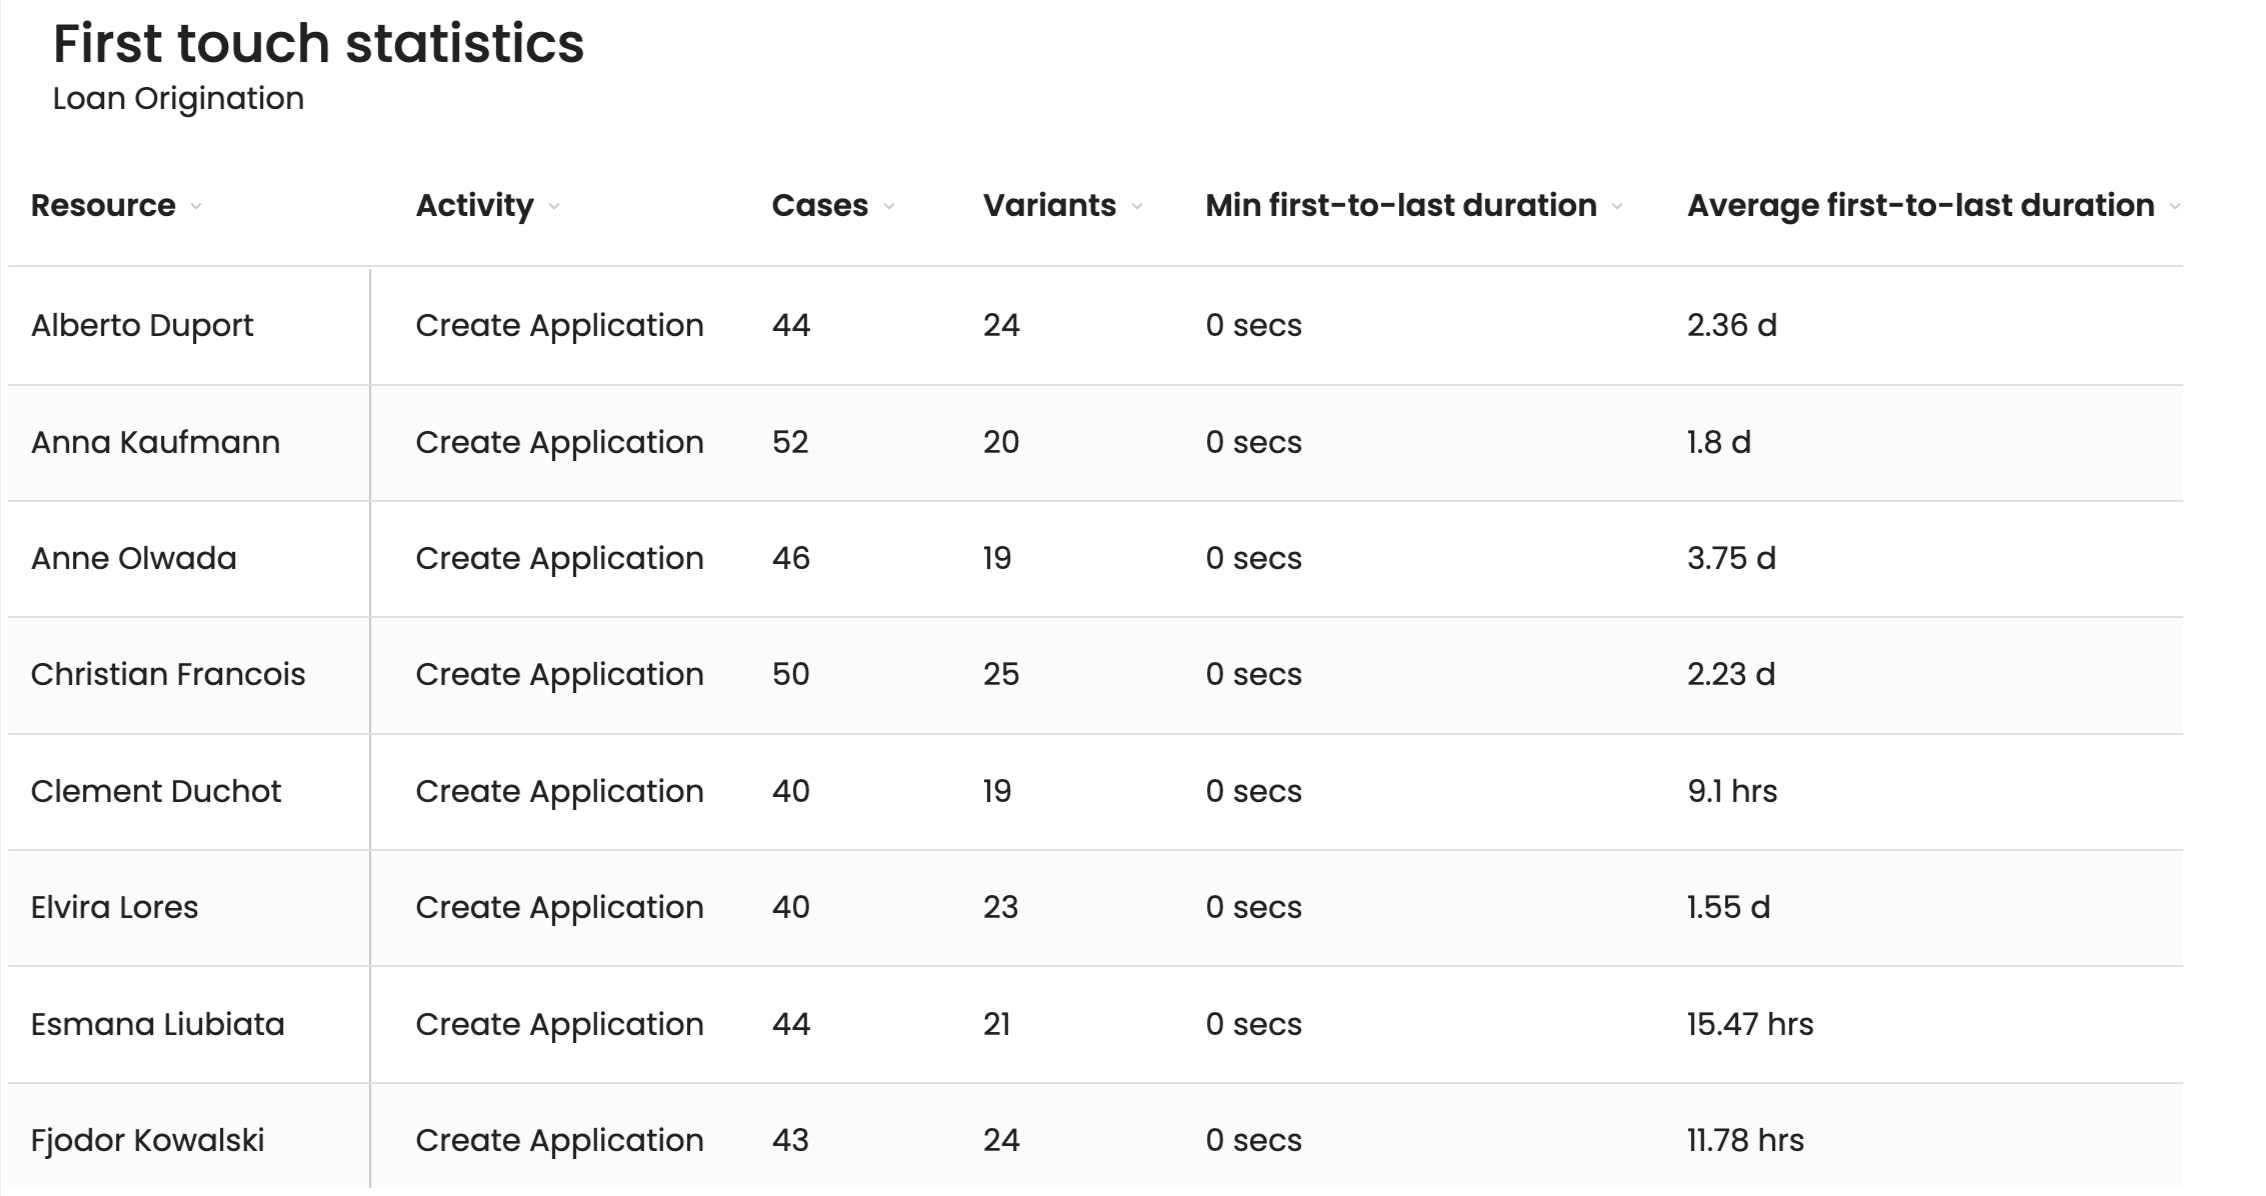2266x1196 pixels.
Task: Select the Anna Kaufmann resource cell
Action: (x=155, y=442)
